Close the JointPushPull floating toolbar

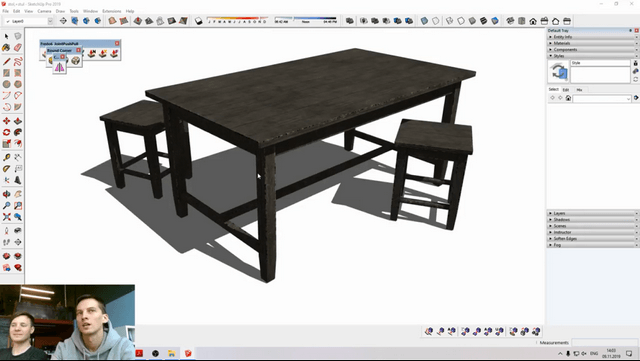[x=117, y=43]
